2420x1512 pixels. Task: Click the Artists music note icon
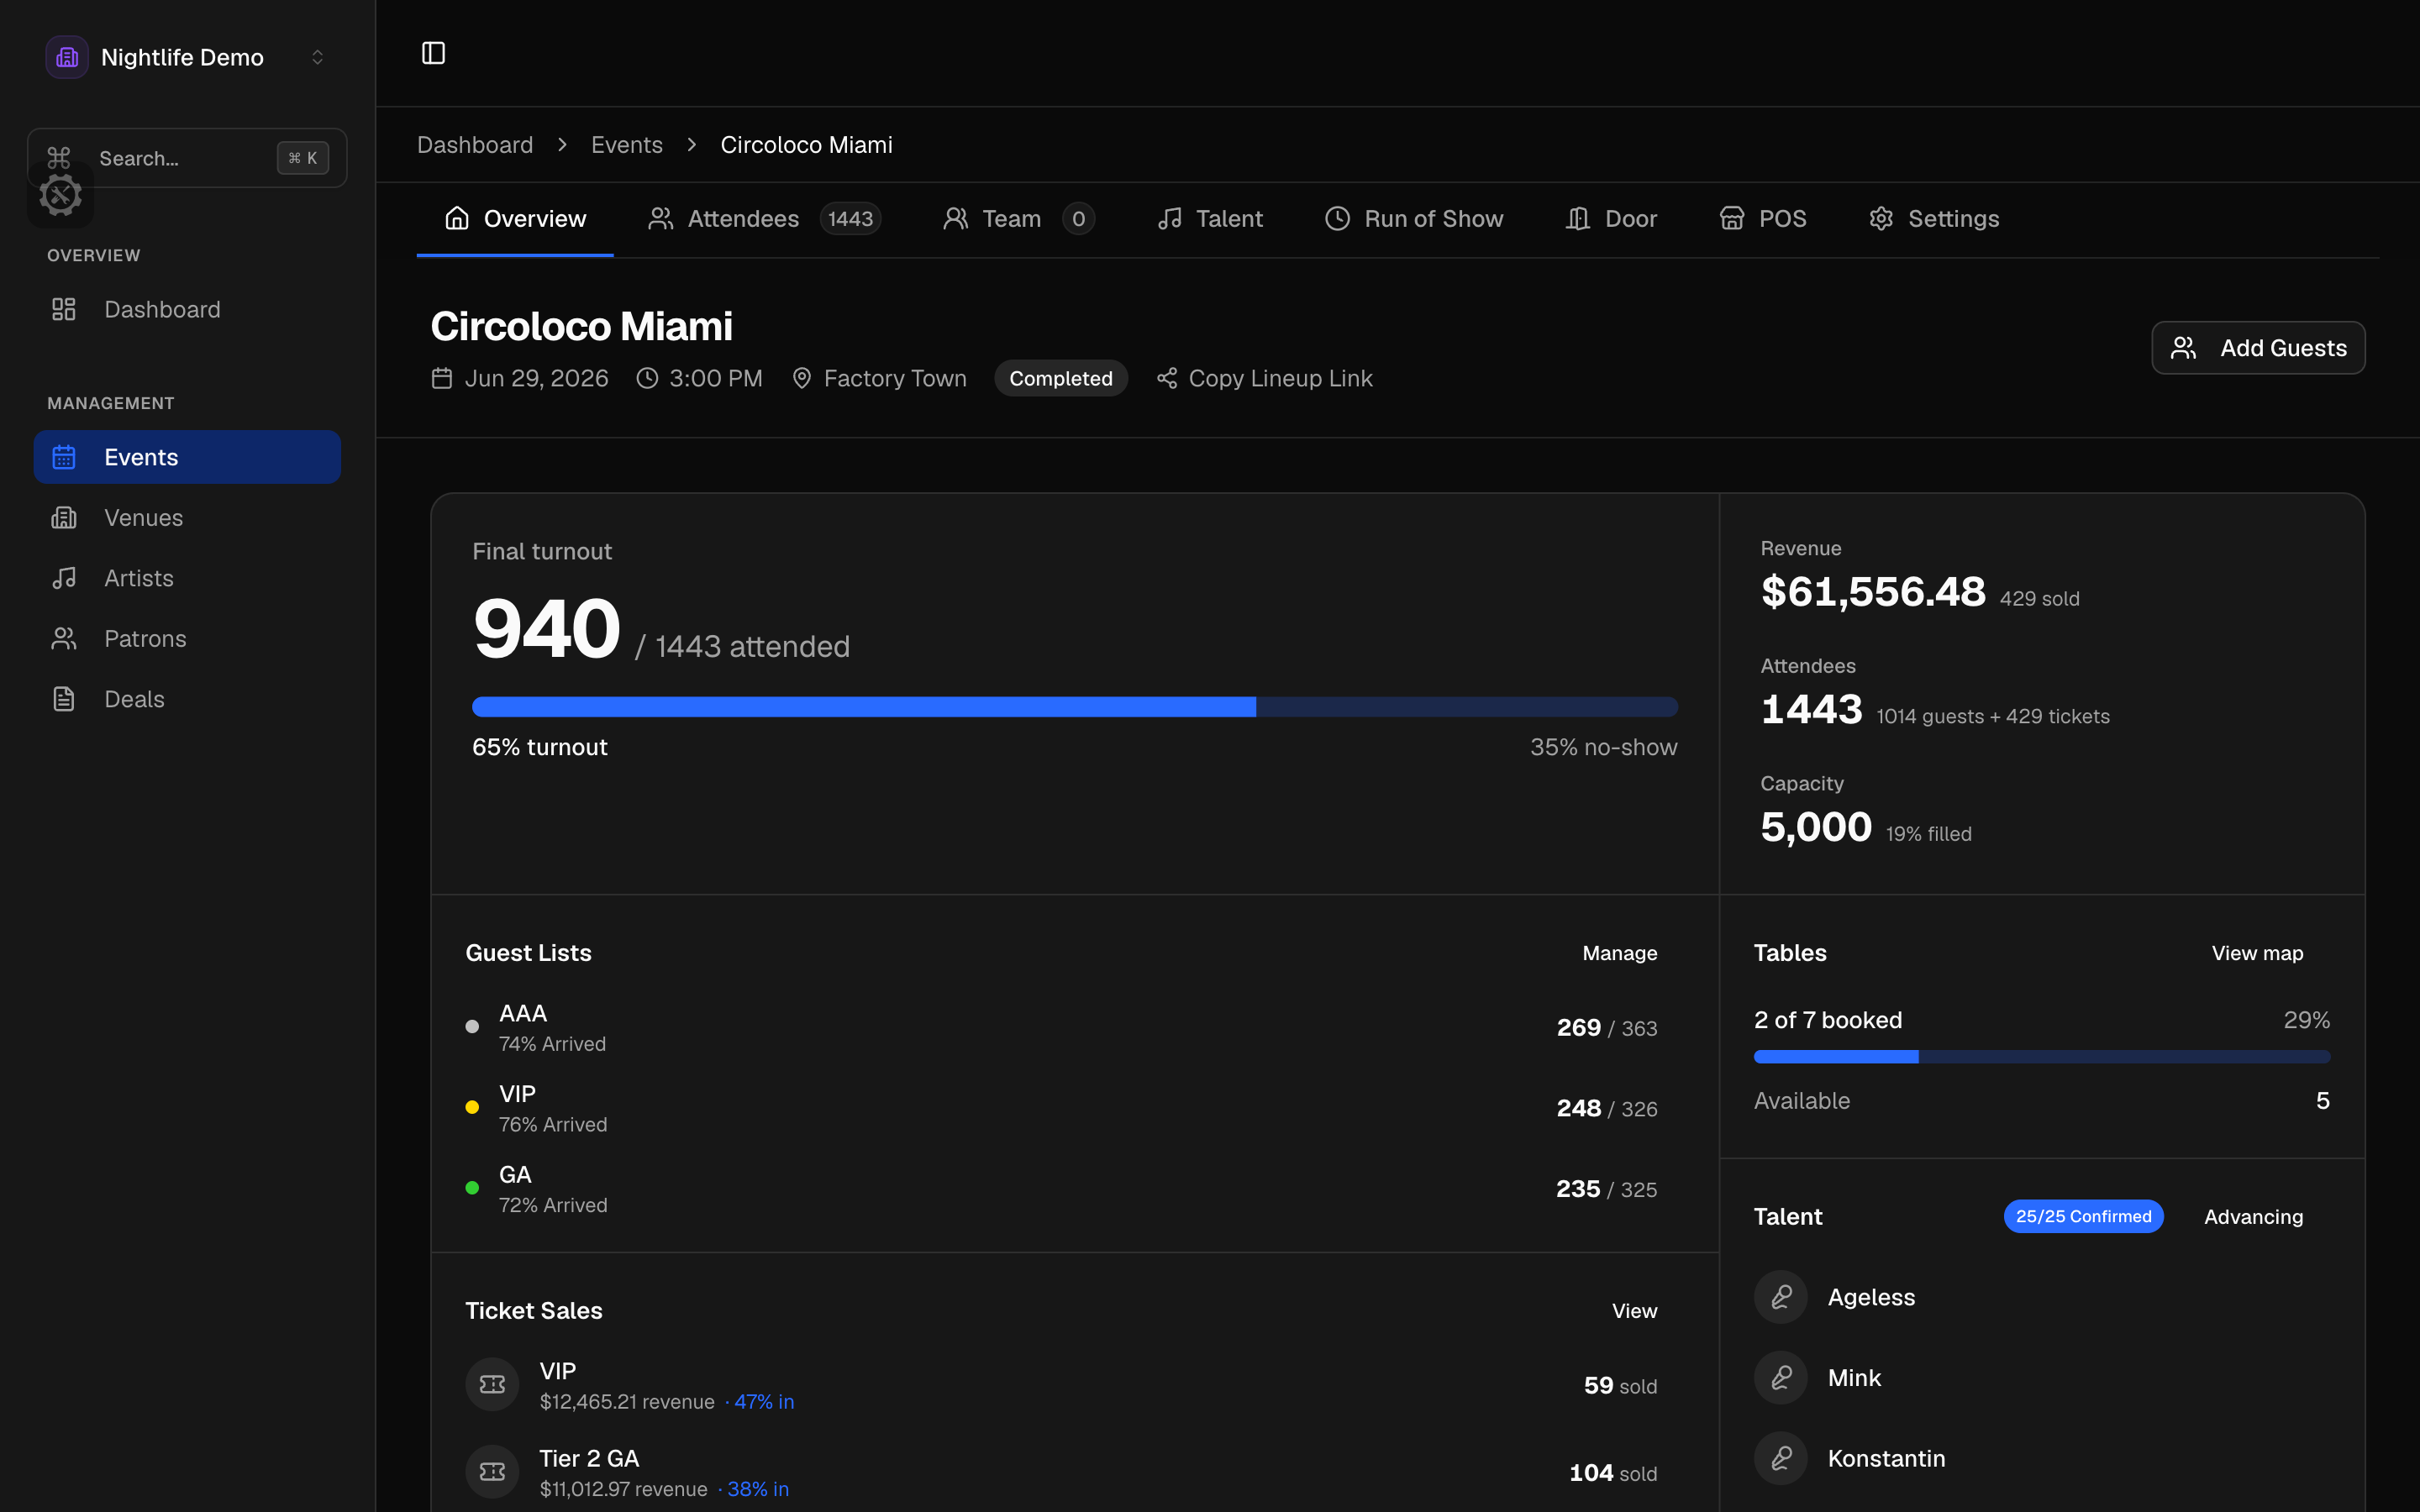click(64, 578)
